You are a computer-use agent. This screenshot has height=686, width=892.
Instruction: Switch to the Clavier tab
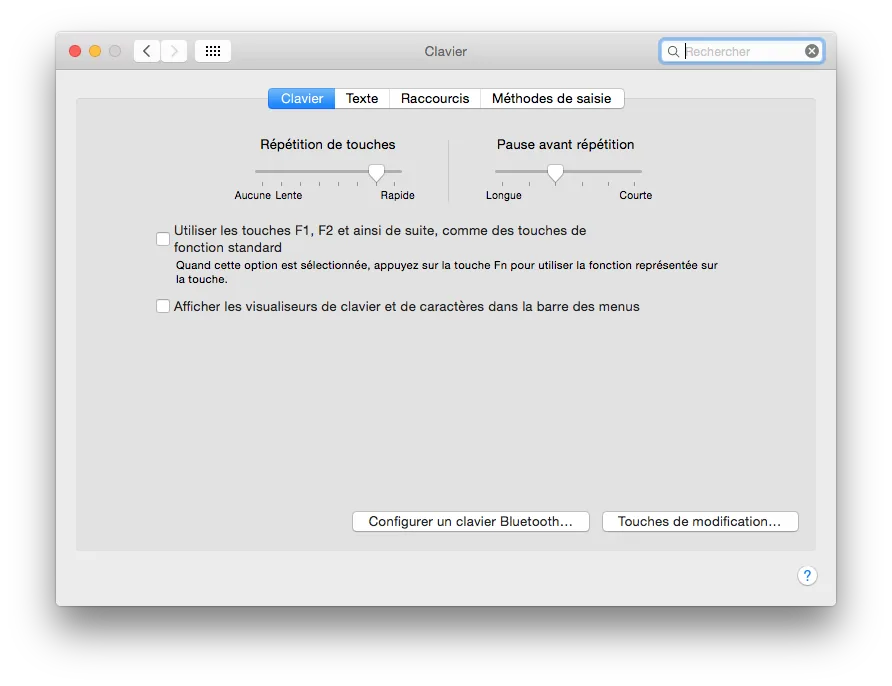tap(302, 98)
